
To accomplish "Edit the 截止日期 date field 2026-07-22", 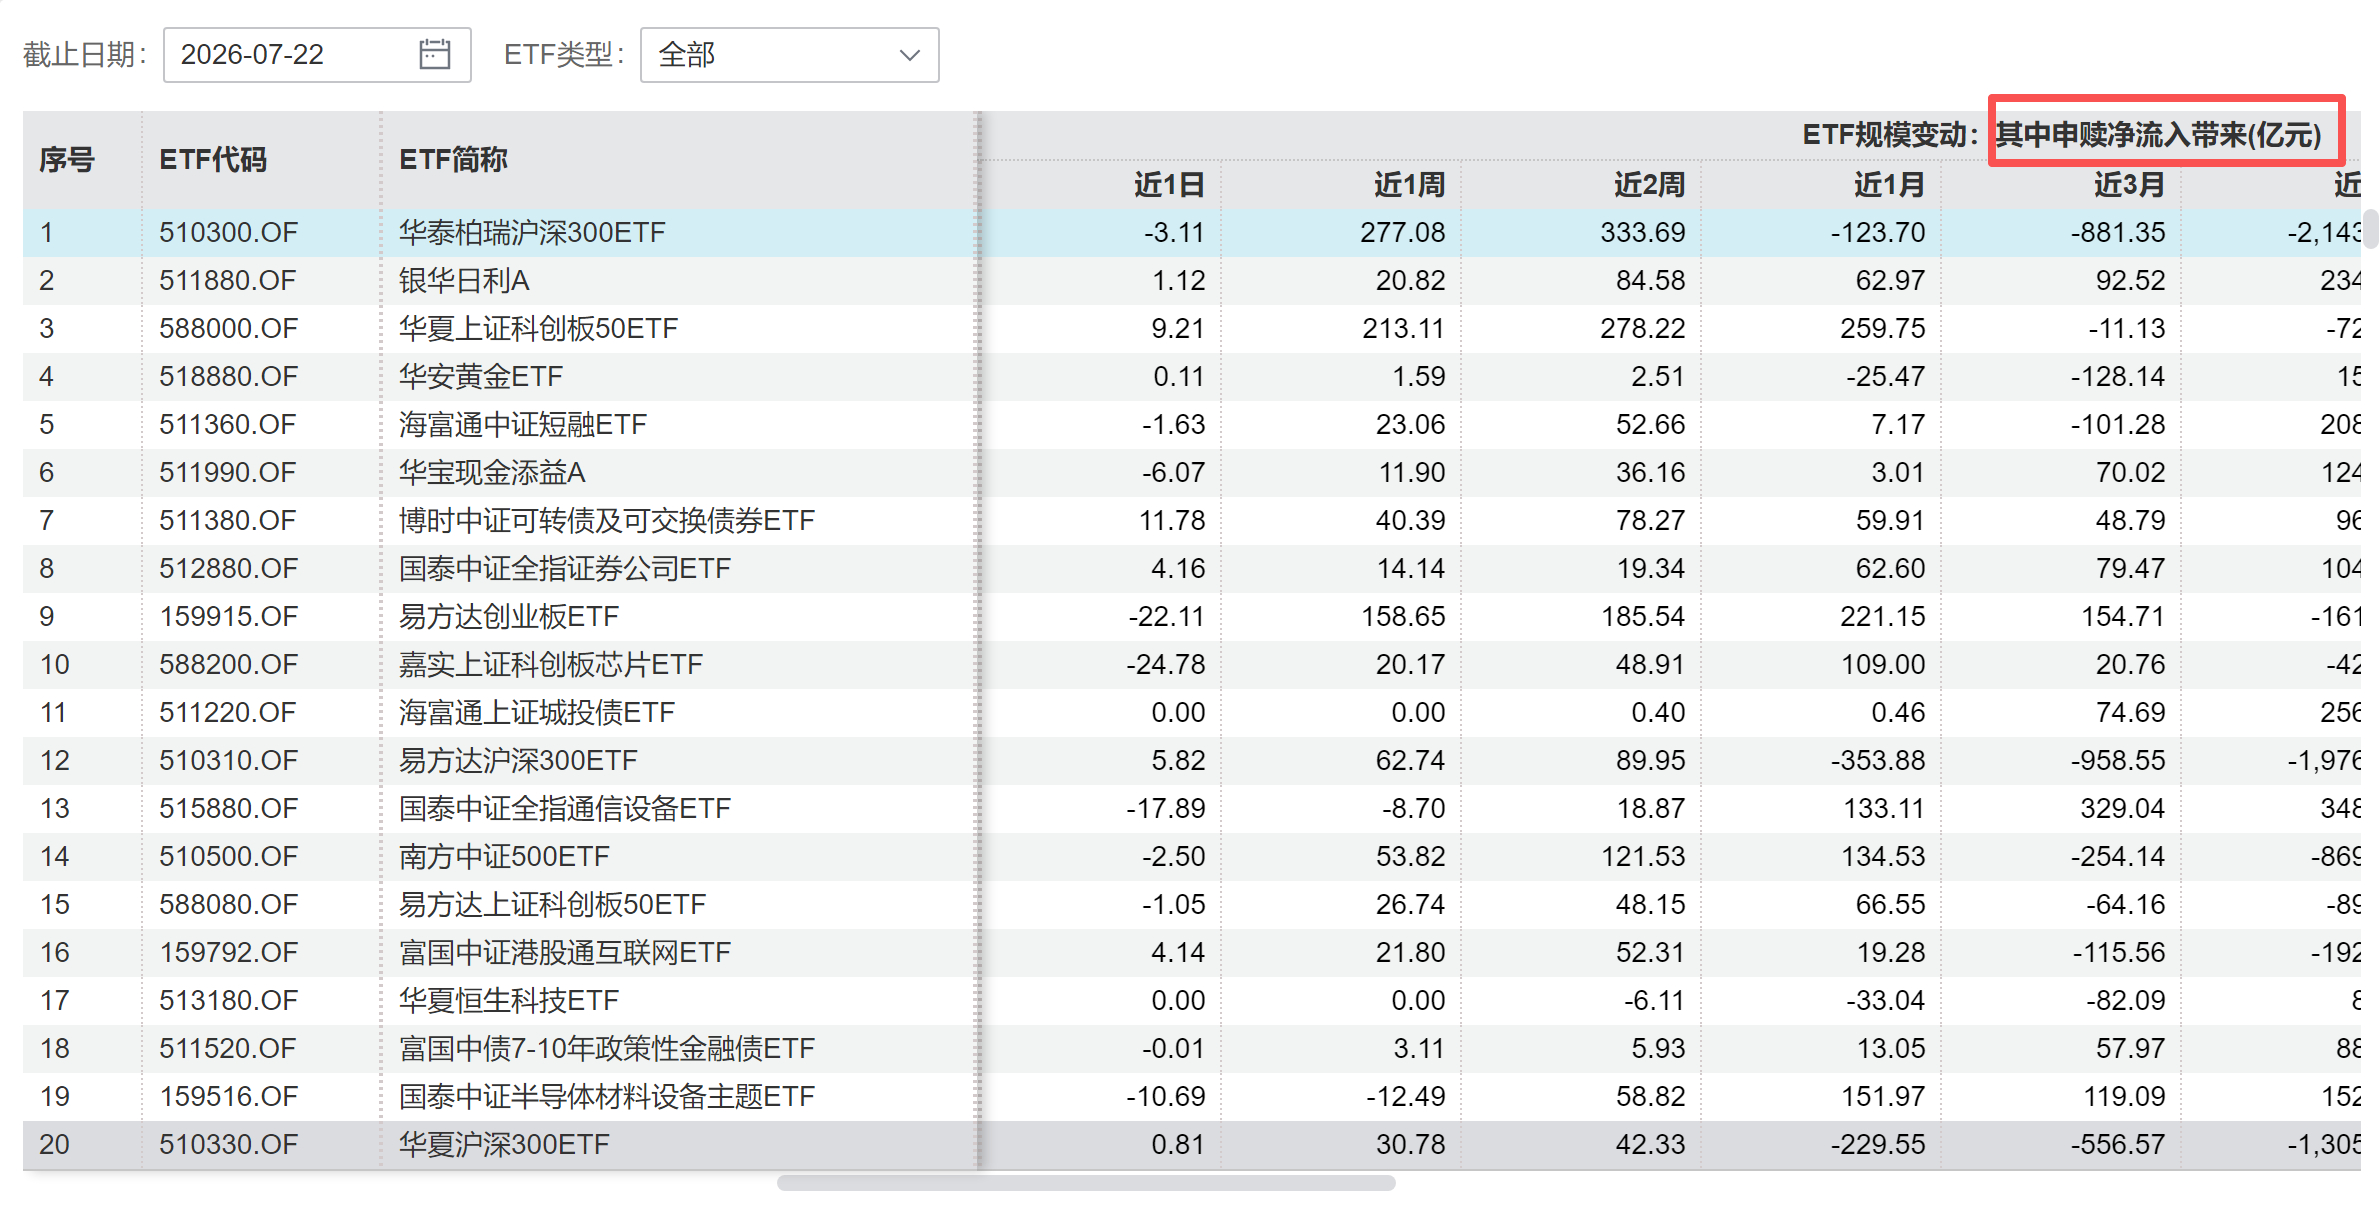I will tap(317, 55).
